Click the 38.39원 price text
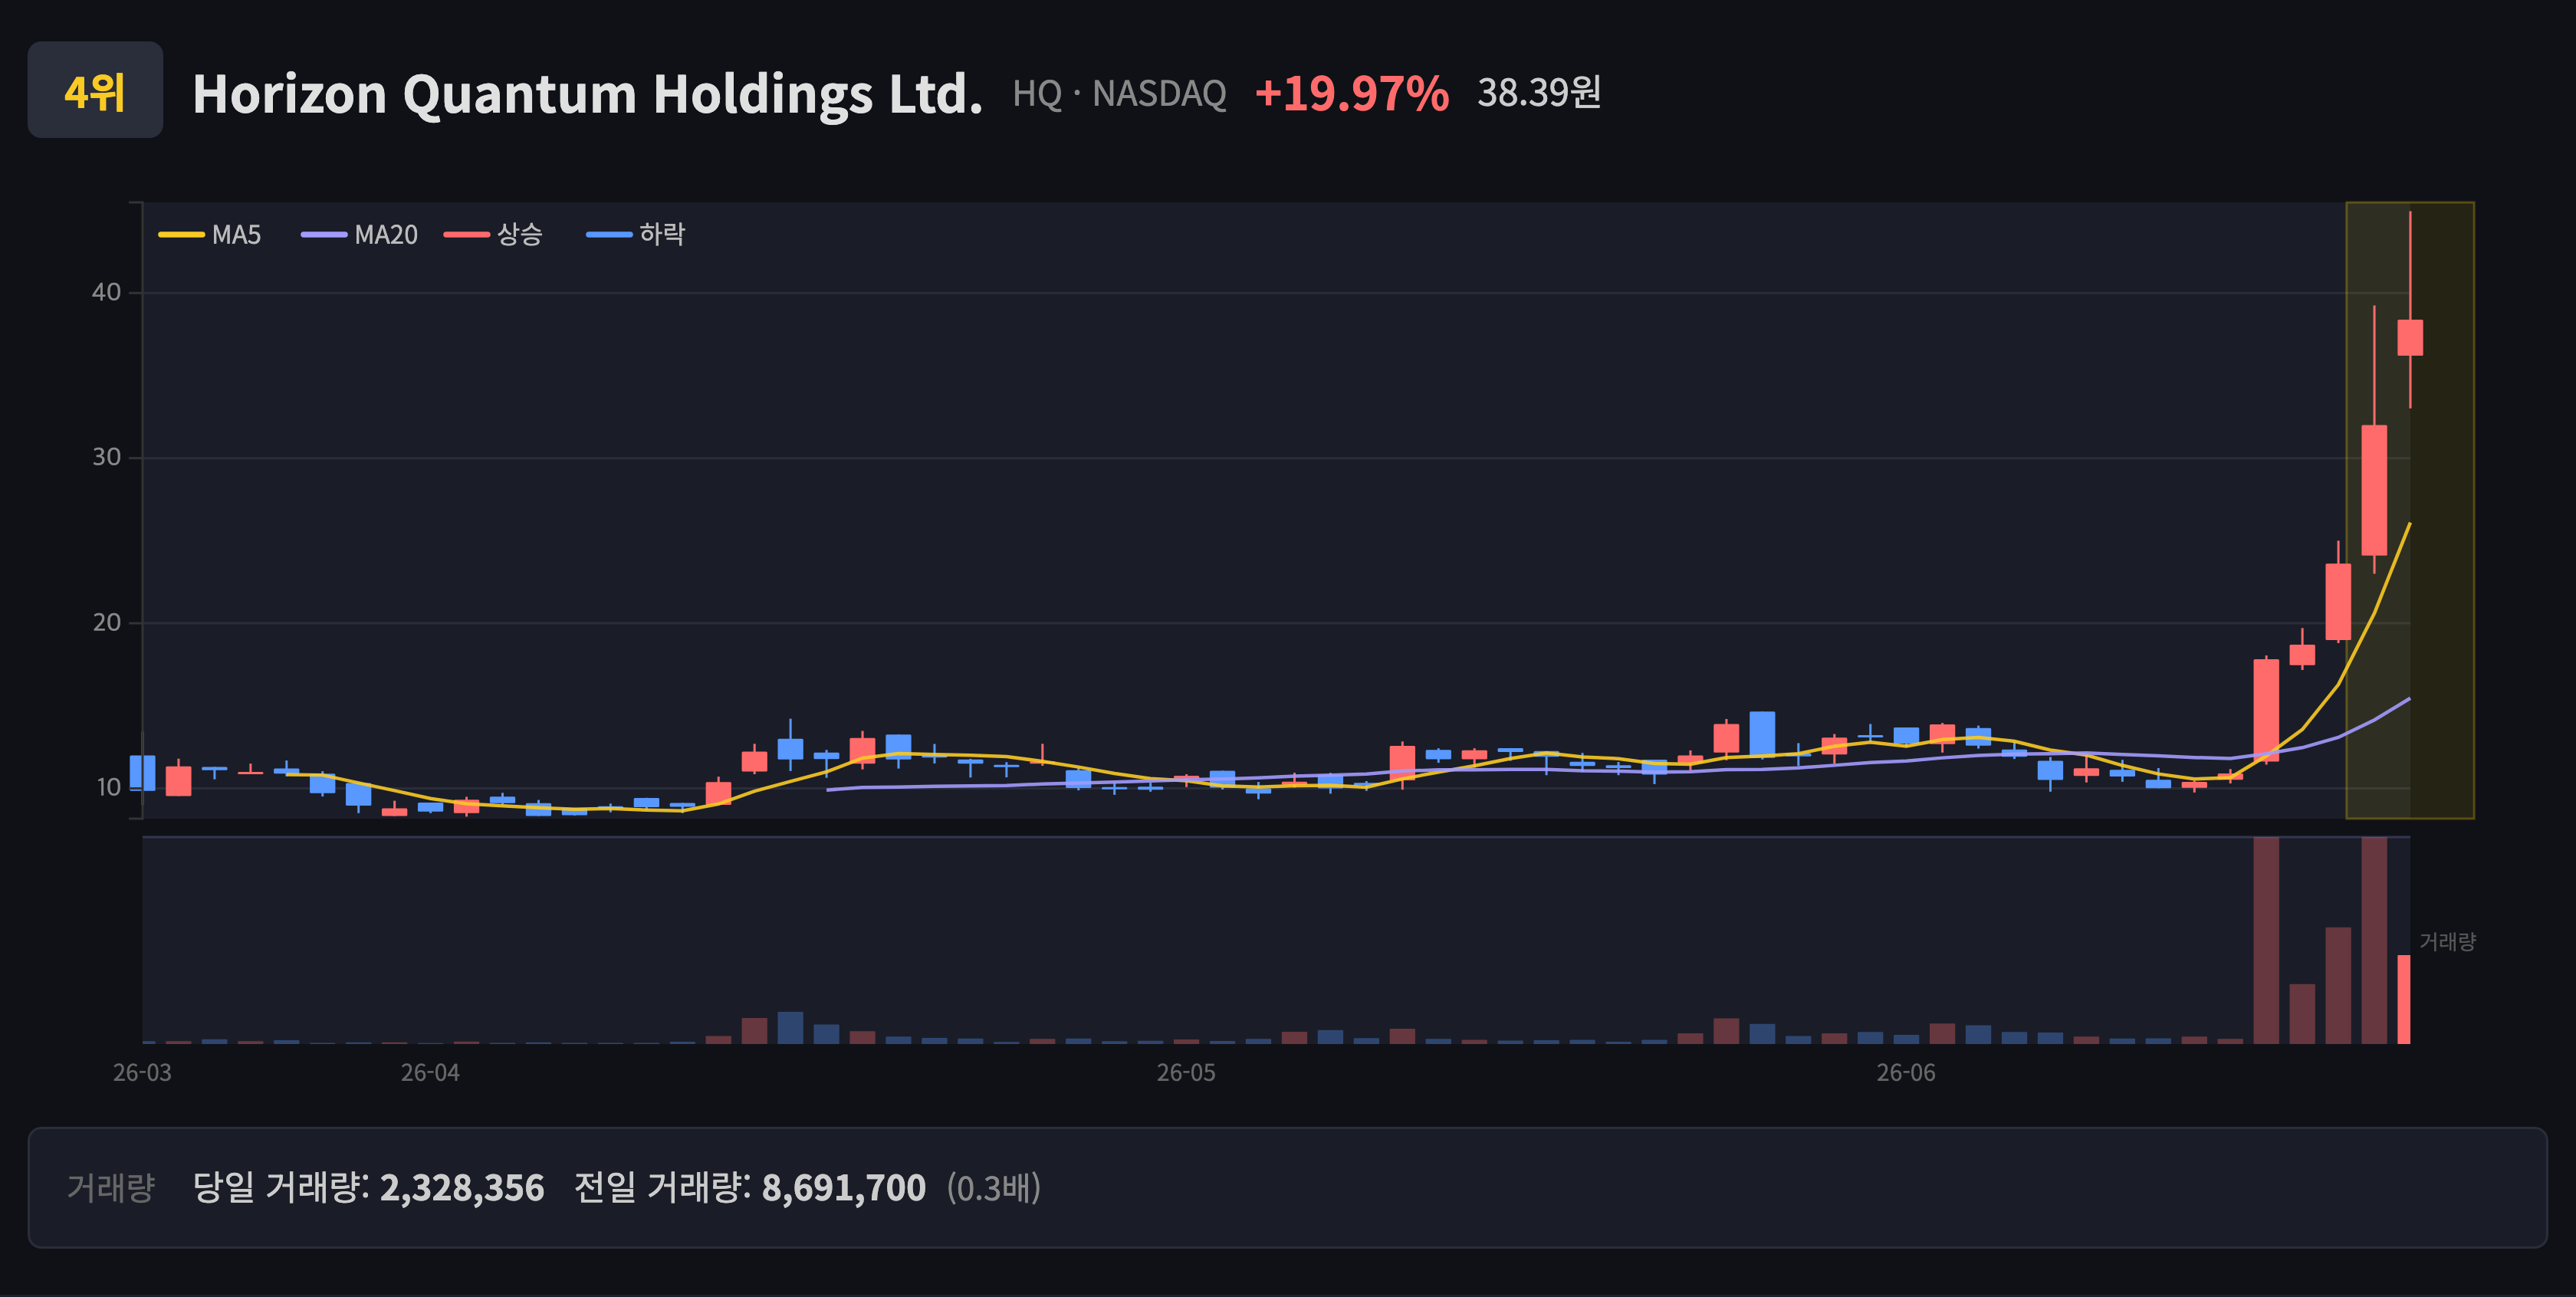 click(1539, 92)
